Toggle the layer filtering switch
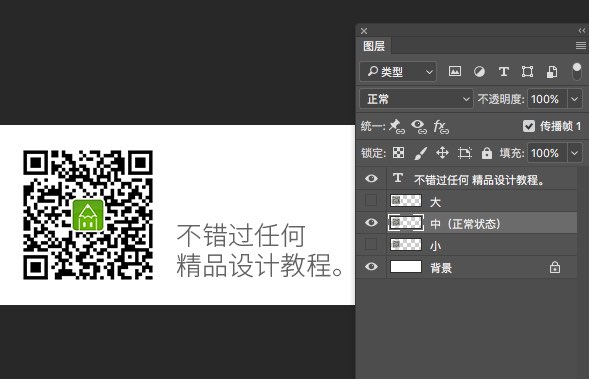 tap(577, 71)
